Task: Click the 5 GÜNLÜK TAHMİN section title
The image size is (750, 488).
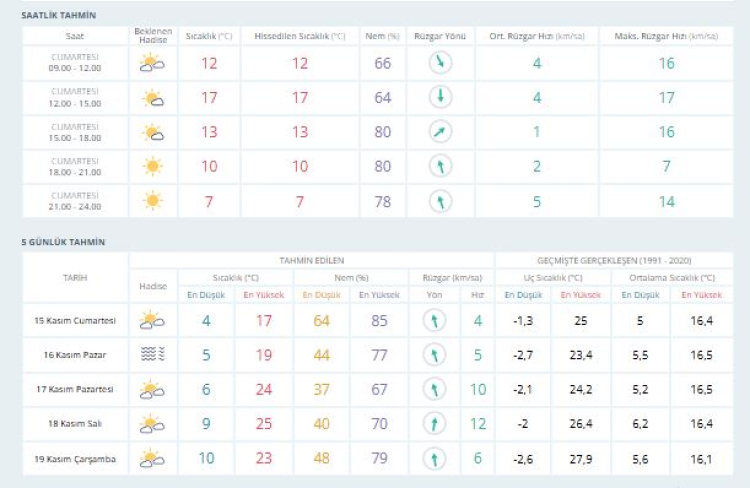Action: tap(63, 242)
